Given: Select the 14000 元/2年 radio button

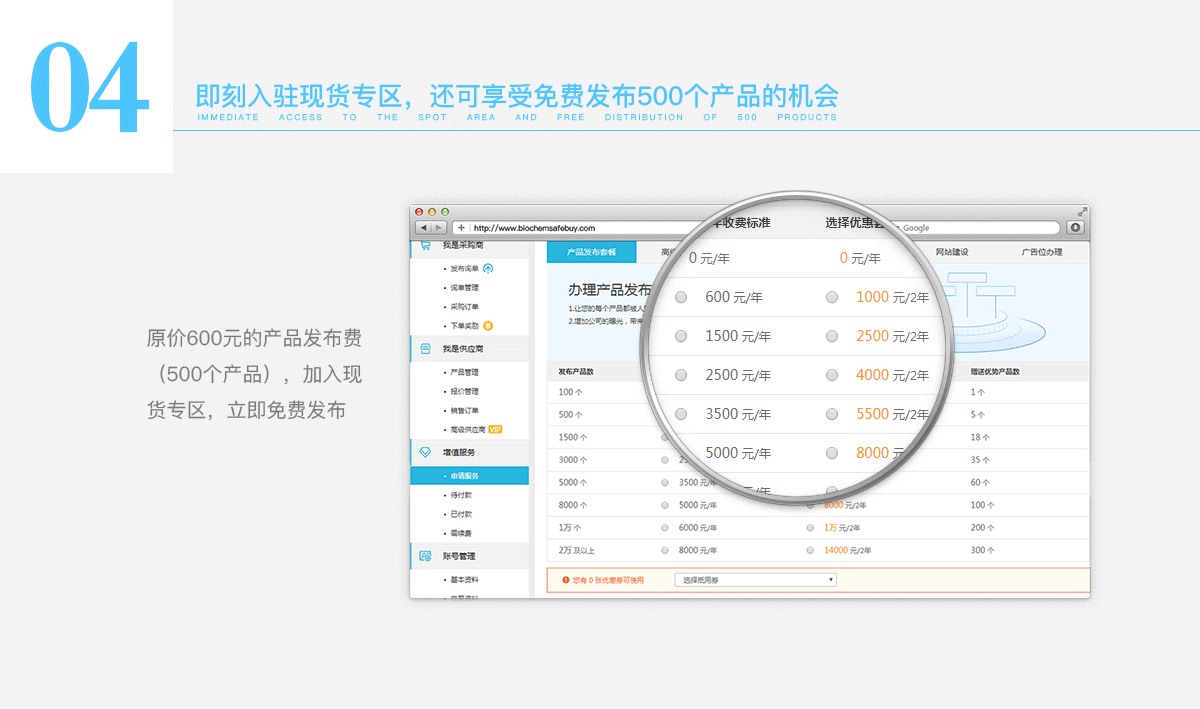Looking at the screenshot, I should pyautogui.click(x=810, y=551).
